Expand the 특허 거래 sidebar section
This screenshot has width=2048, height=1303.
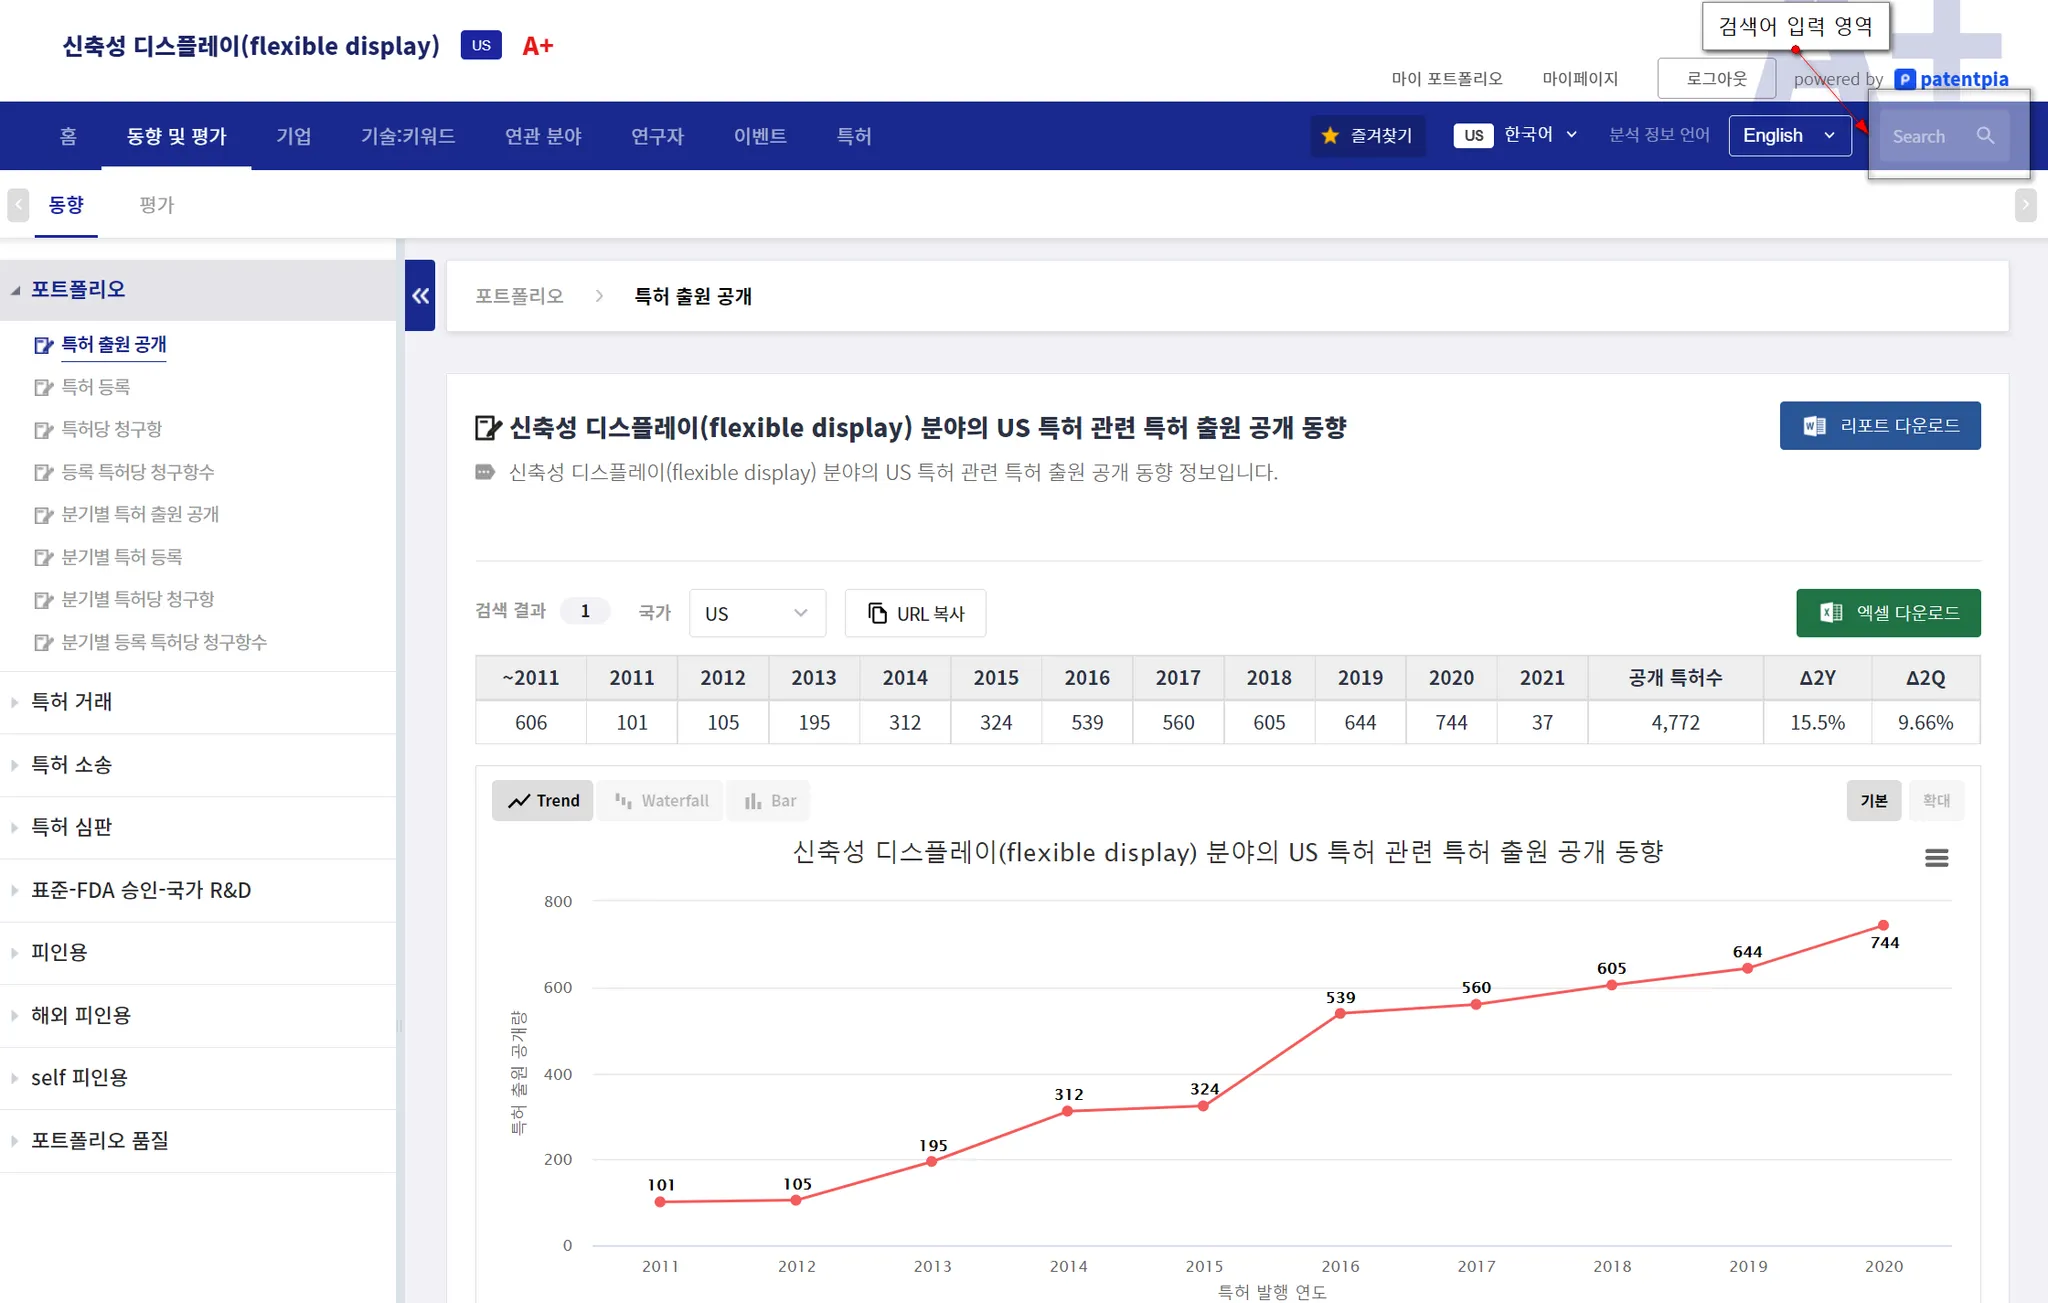pyautogui.click(x=72, y=702)
